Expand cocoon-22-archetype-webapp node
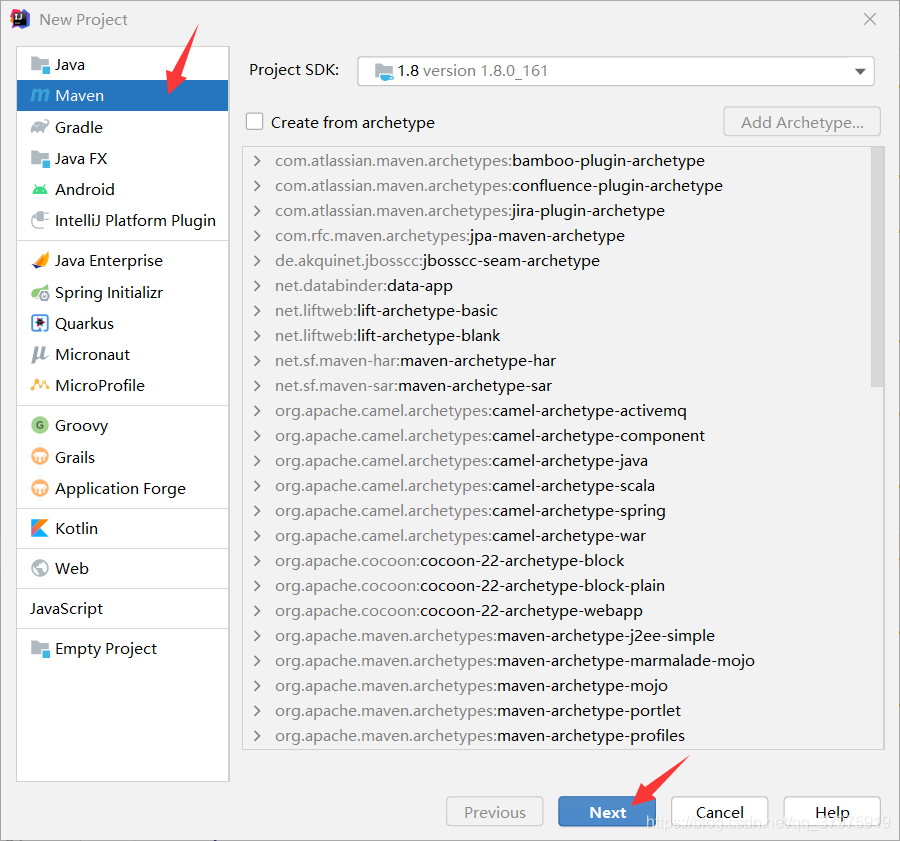Image resolution: width=900 pixels, height=841 pixels. point(257,610)
